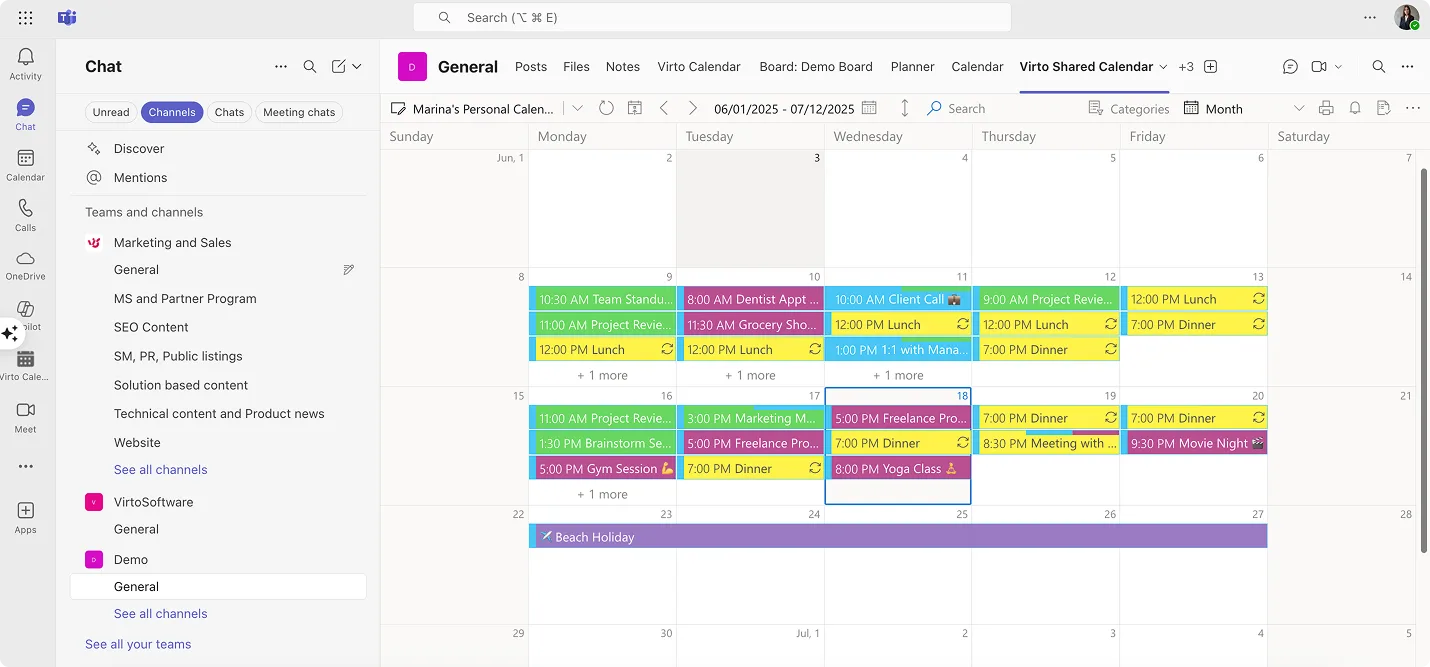The width and height of the screenshot is (1430, 667).
Task: Open the notifications bell in calendar toolbar
Action: tap(1355, 108)
